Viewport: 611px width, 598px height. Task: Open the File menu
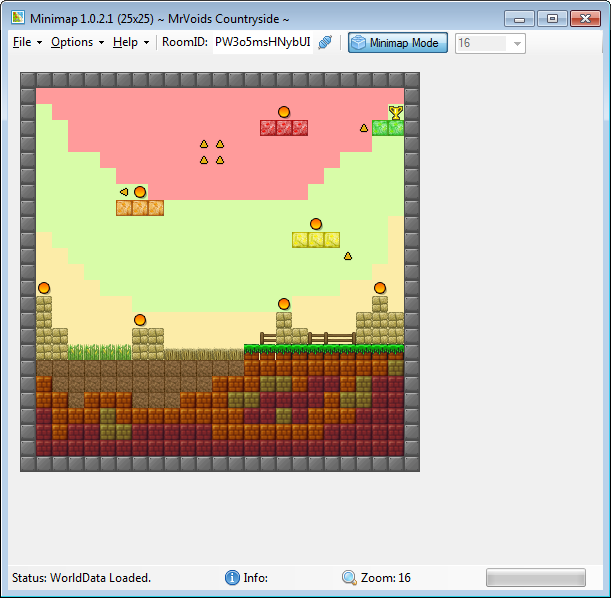(x=27, y=42)
